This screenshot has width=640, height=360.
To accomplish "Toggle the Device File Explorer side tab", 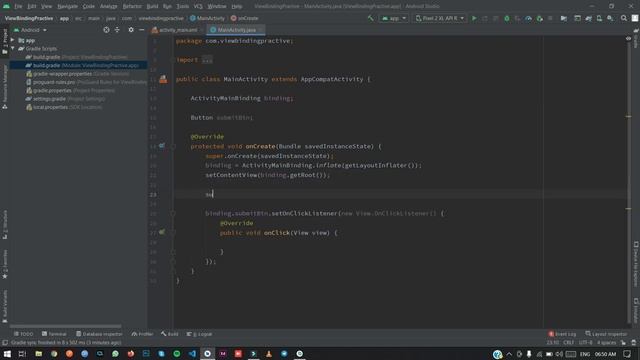I will [636, 264].
